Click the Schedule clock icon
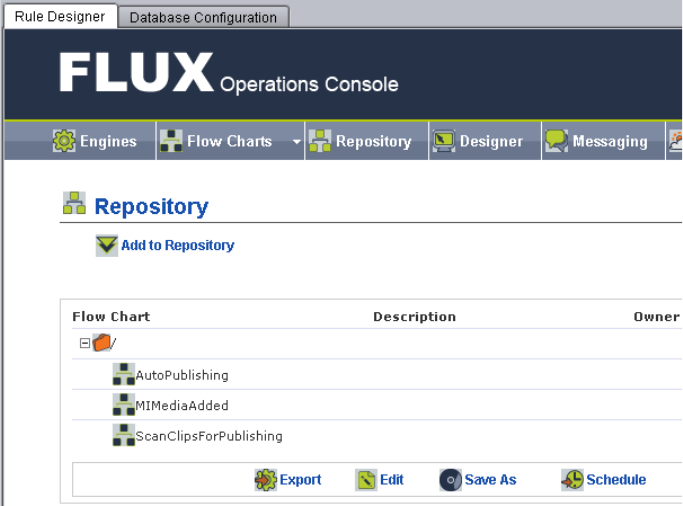The image size is (683, 506). (x=572, y=480)
